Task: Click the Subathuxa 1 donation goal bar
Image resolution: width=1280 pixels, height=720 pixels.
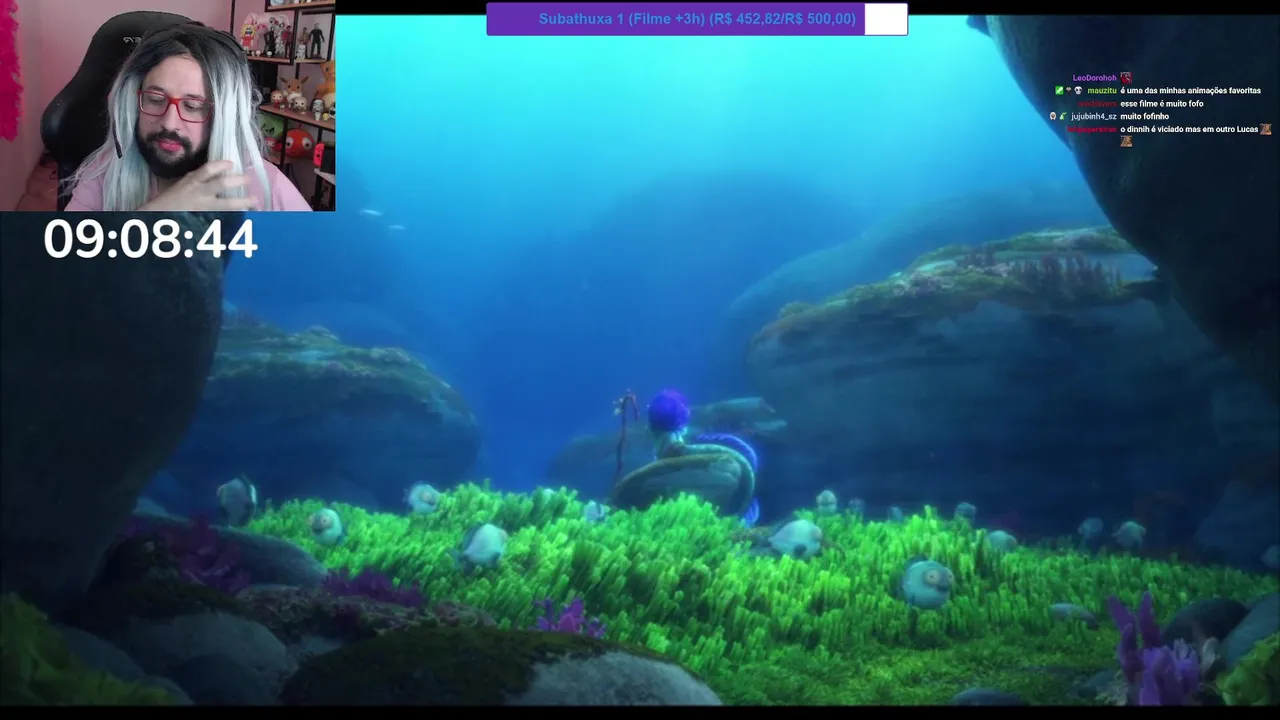Action: [697, 19]
